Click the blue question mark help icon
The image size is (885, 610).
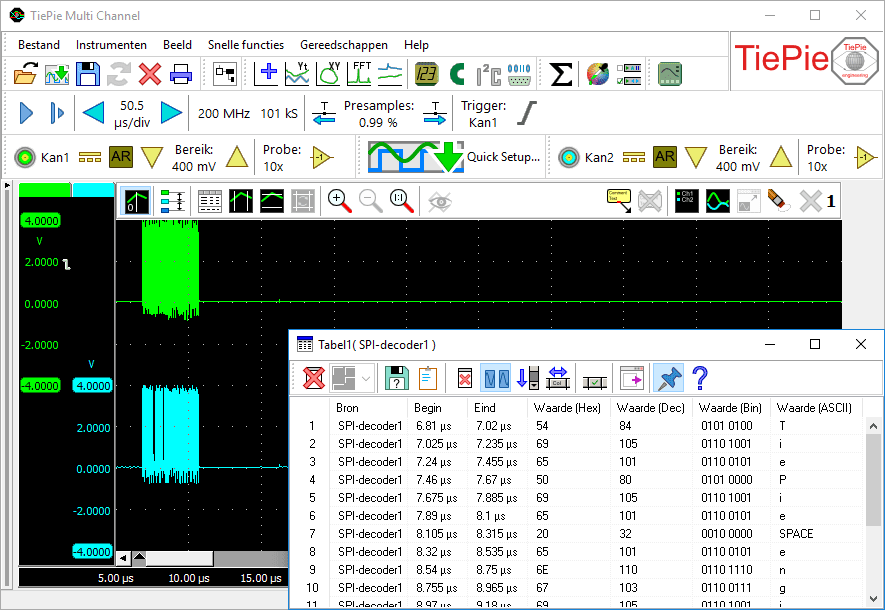699,378
